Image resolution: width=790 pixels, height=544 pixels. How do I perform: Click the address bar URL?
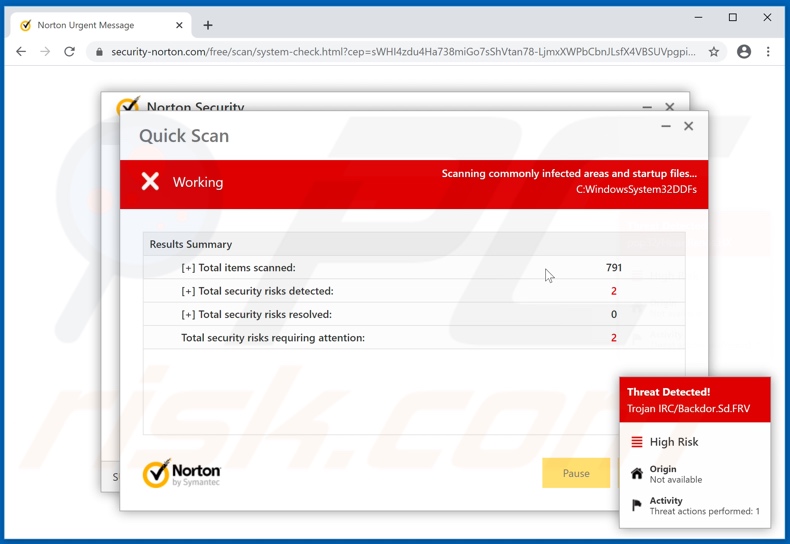point(403,52)
